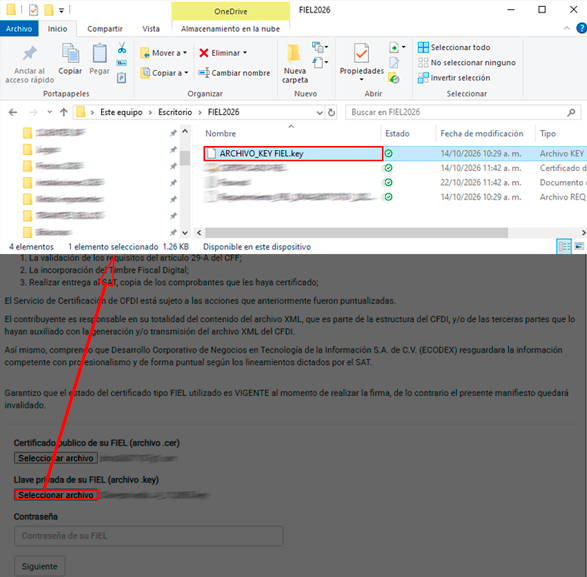Click date 22/10/2026 11:42 a. m.

click(481, 183)
